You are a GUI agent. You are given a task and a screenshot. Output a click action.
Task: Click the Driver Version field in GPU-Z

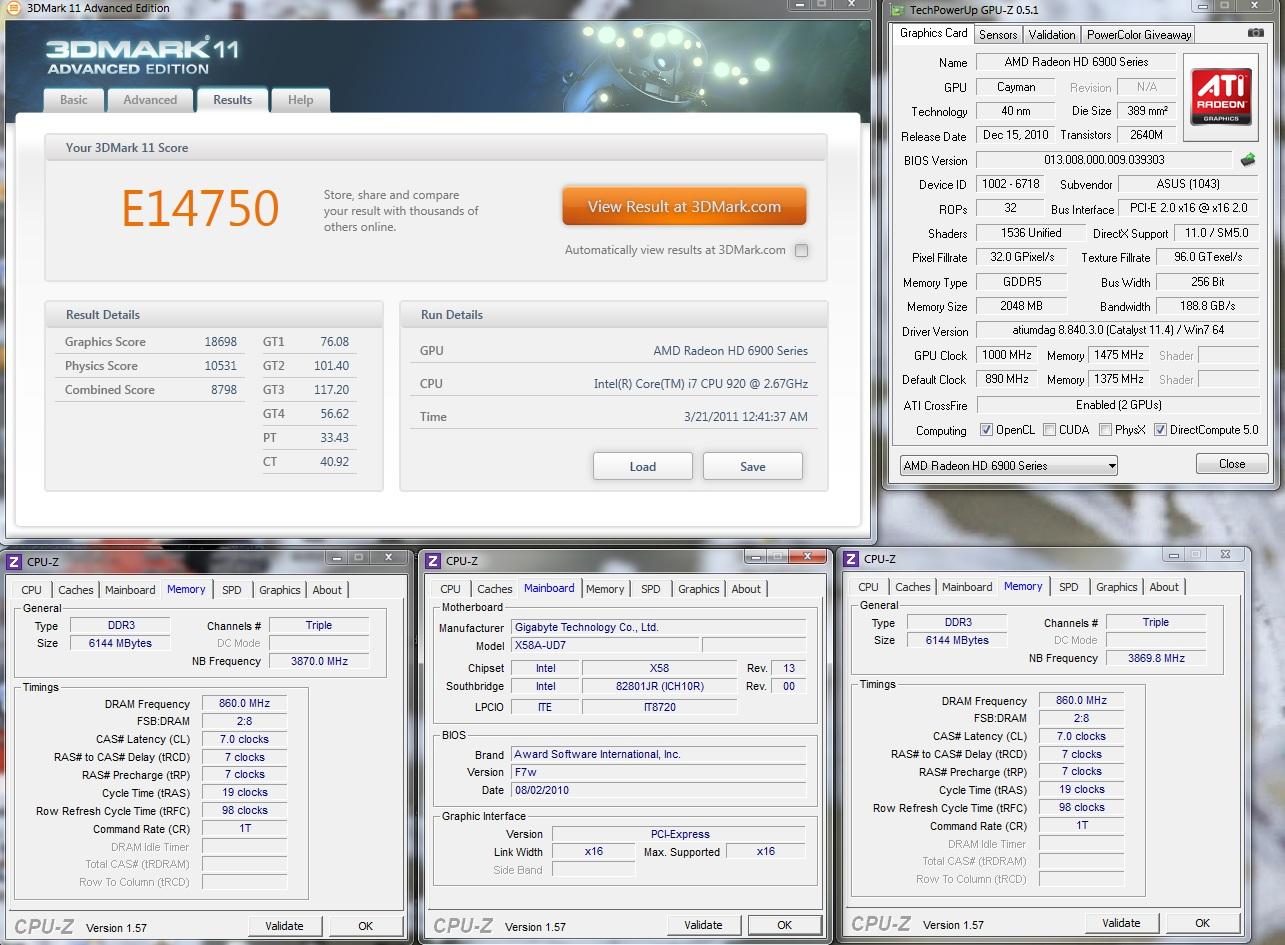coord(1117,331)
